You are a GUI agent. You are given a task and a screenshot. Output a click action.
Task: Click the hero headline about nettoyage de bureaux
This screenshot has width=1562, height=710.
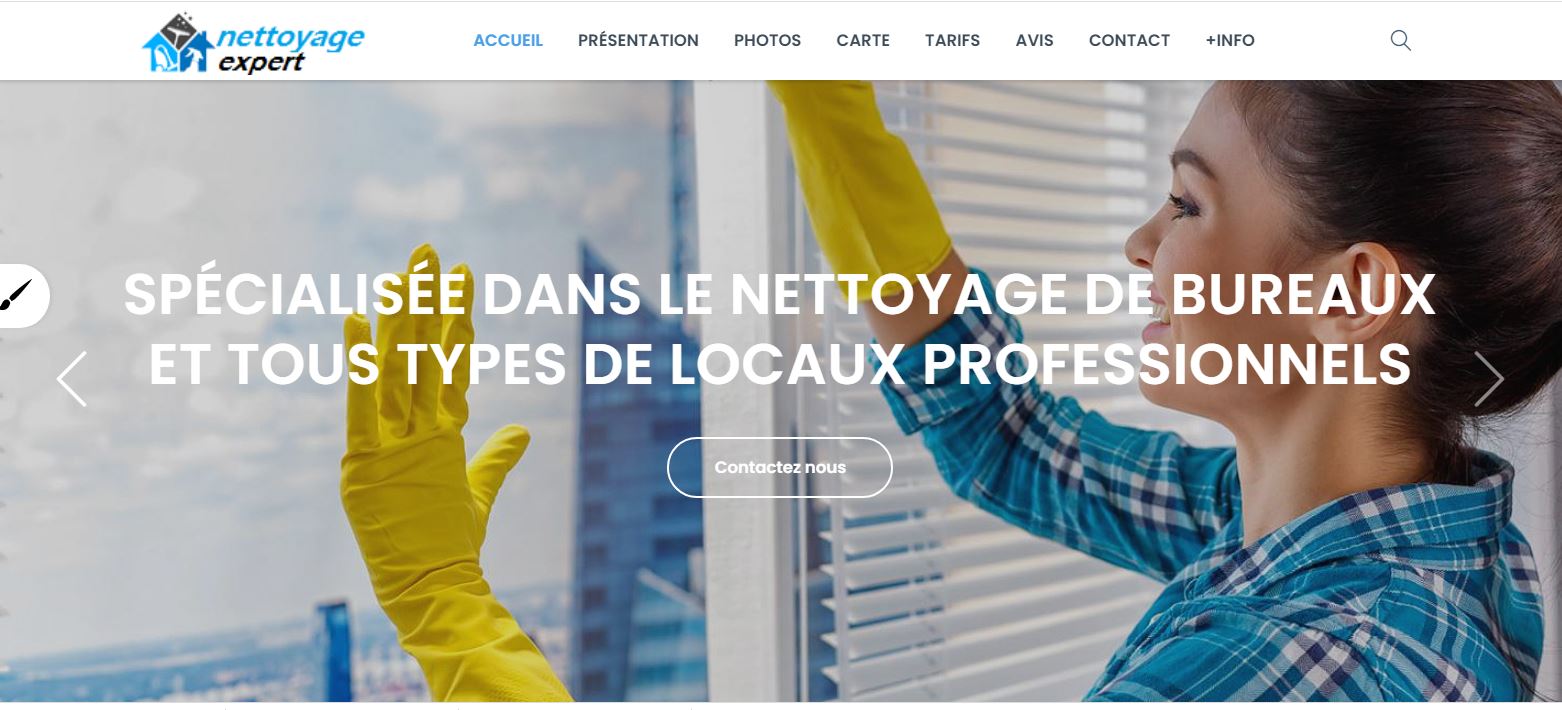coord(780,329)
